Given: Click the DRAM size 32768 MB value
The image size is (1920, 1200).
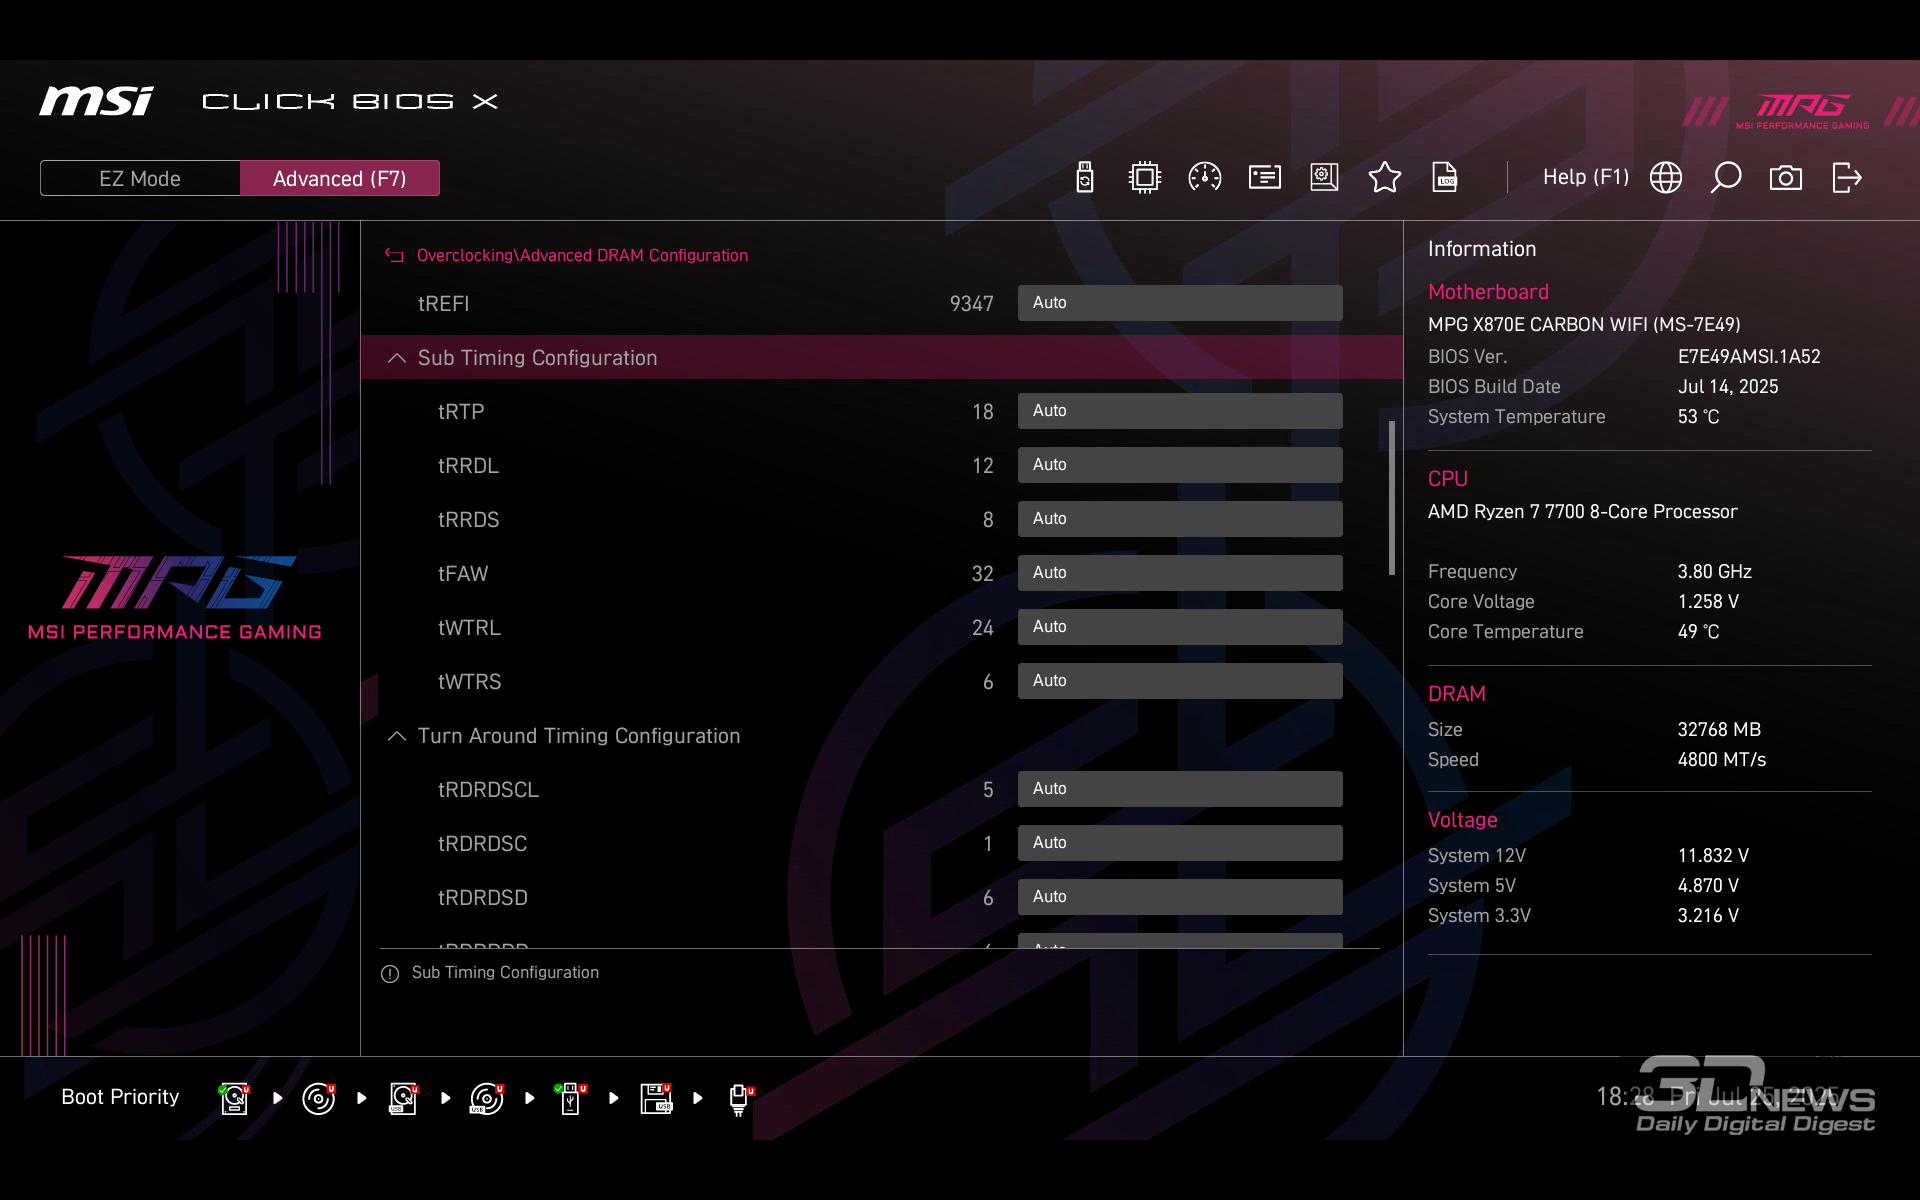Looking at the screenshot, I should pyautogui.click(x=1719, y=730).
